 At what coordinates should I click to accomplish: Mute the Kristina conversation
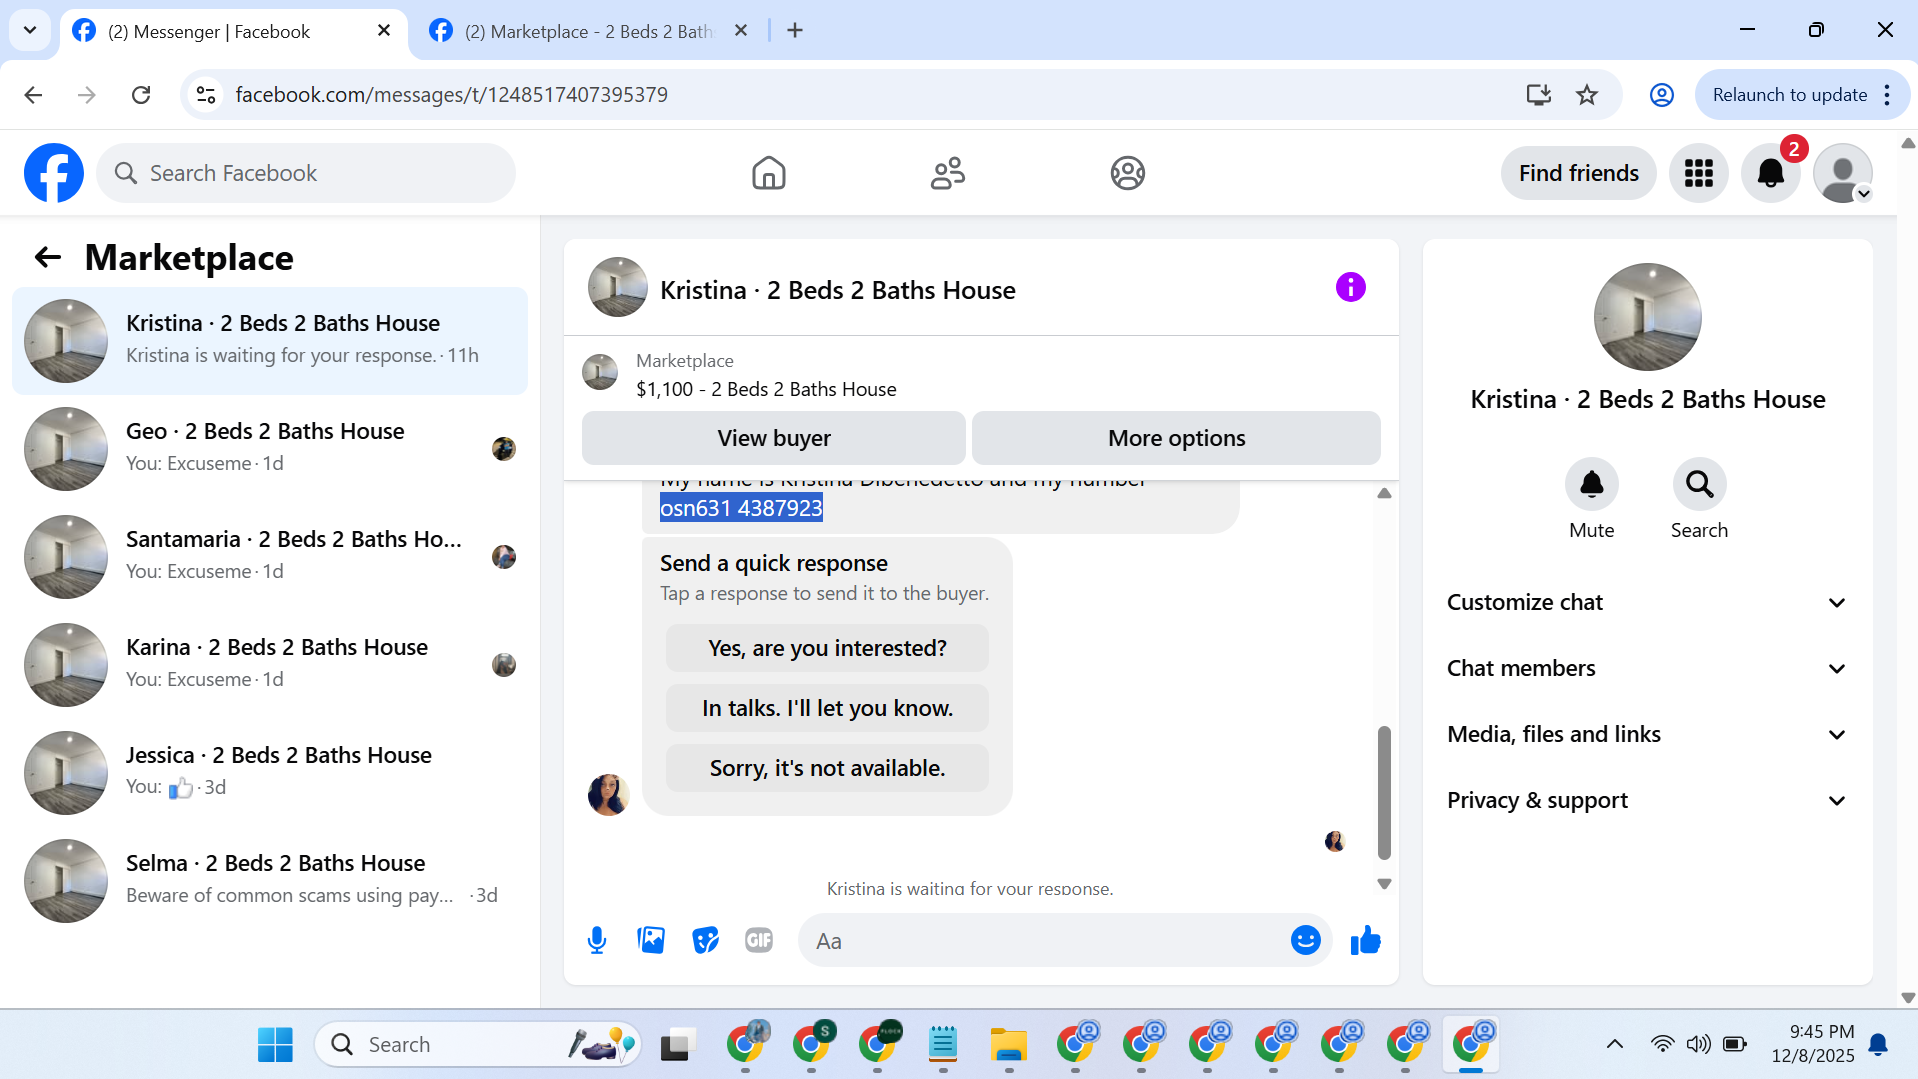tap(1591, 485)
